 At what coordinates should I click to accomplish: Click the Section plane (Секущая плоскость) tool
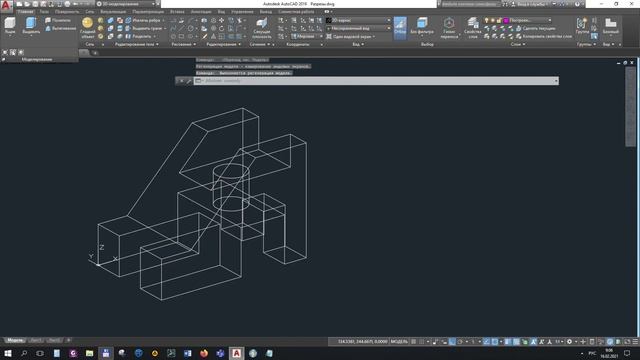(261, 28)
